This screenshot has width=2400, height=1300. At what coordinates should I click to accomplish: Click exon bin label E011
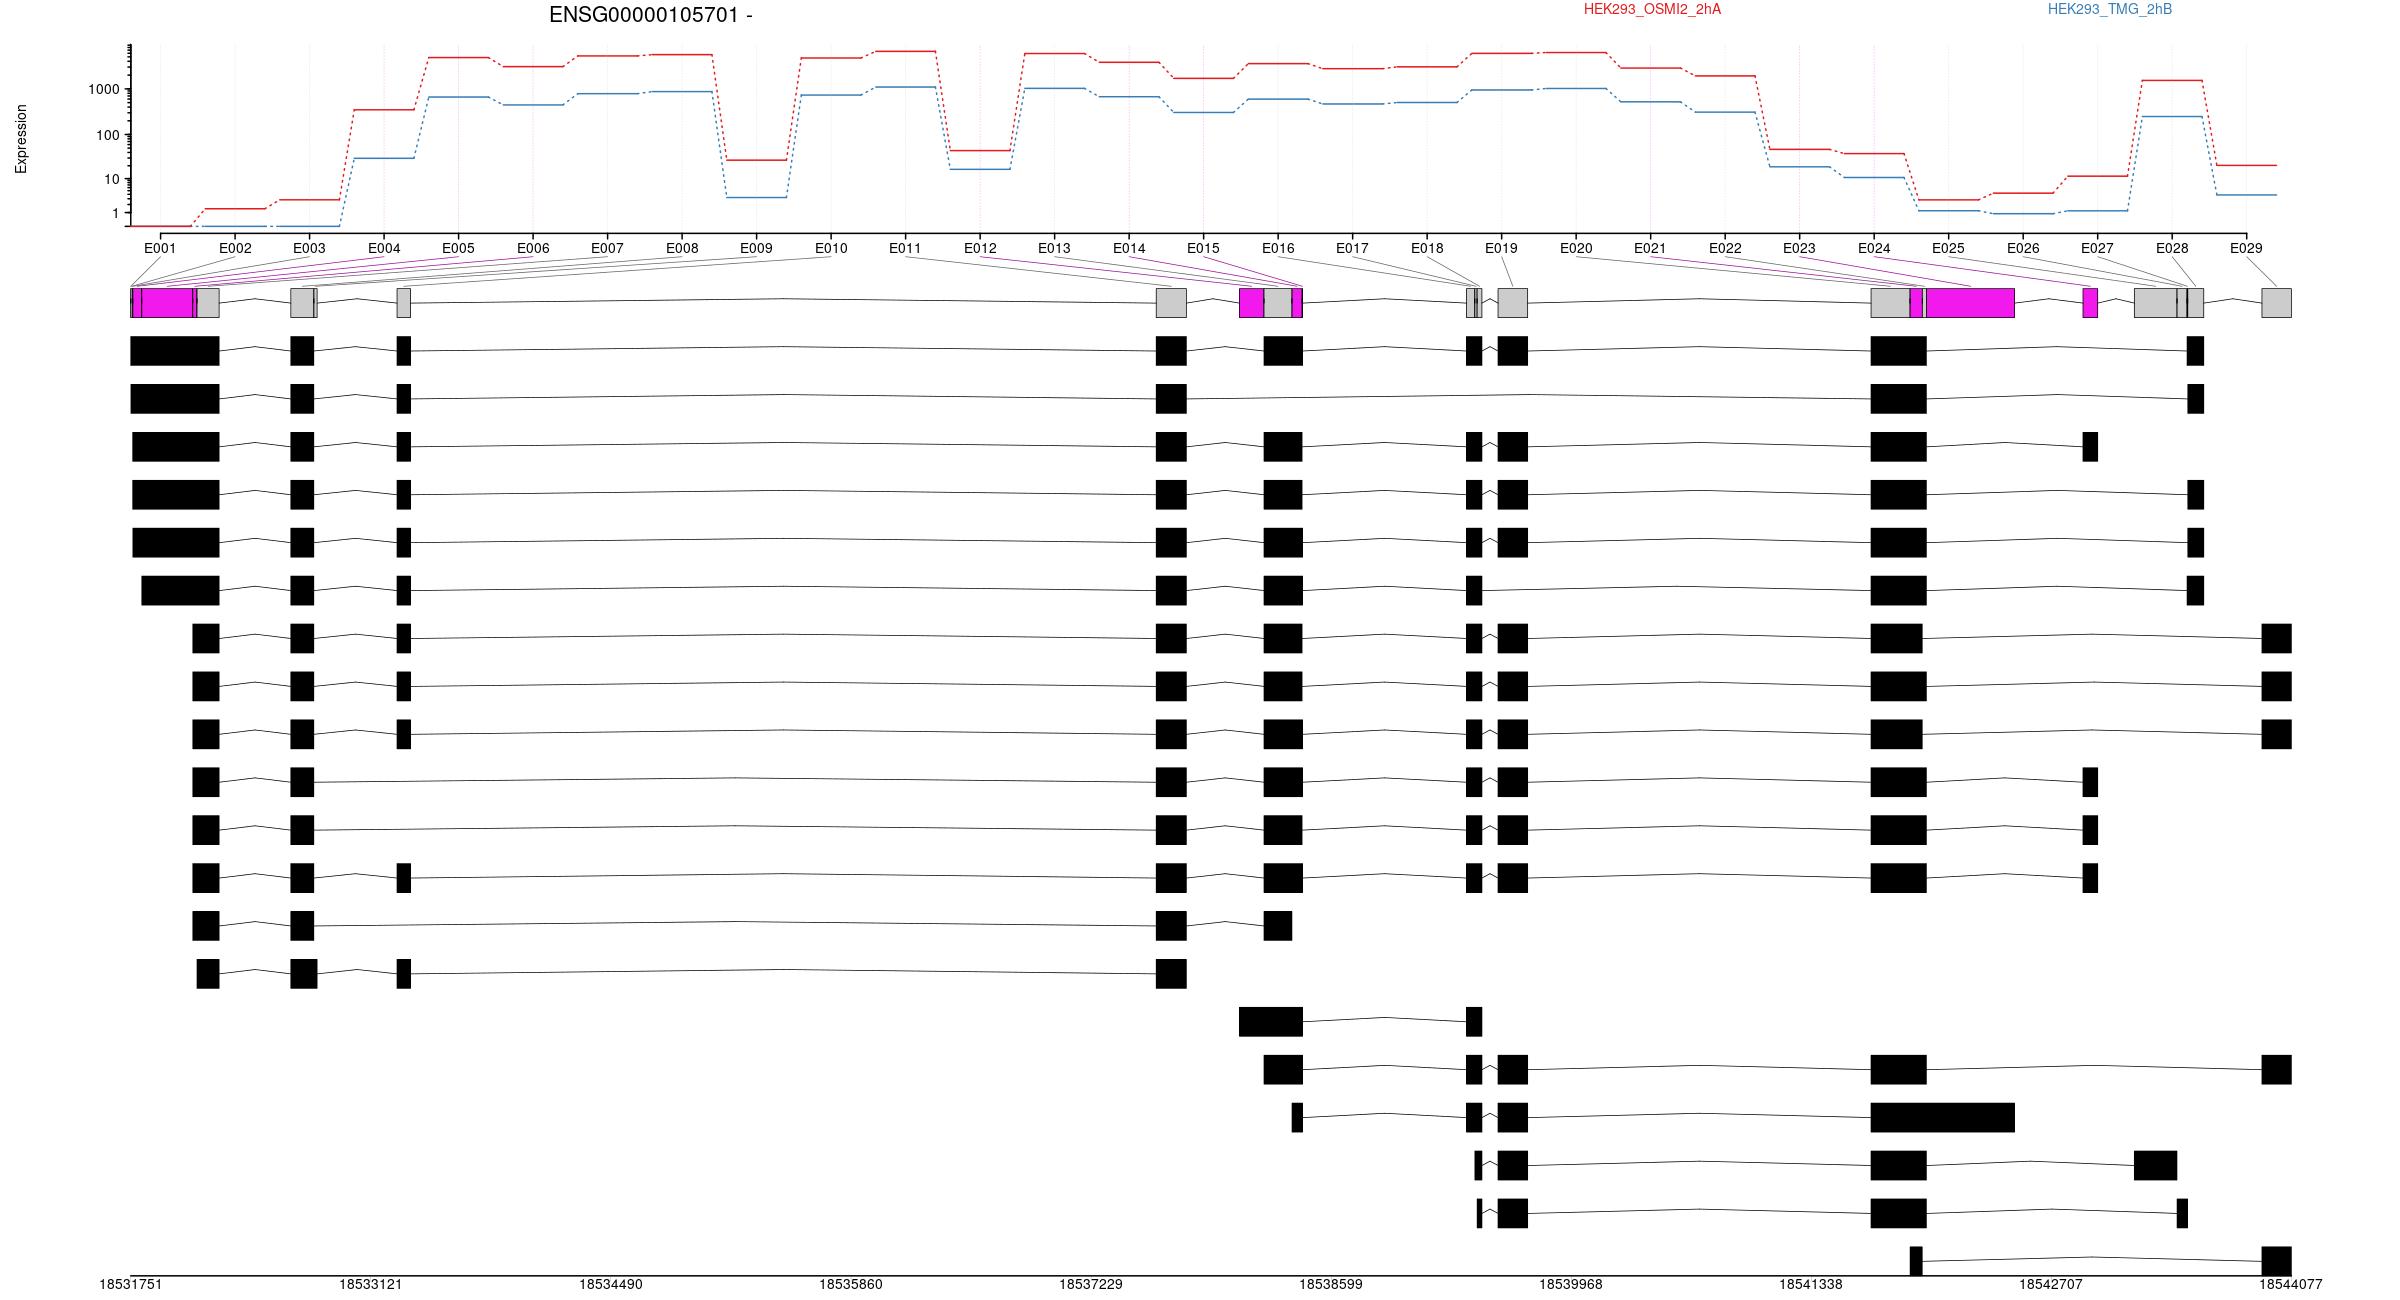[x=905, y=248]
